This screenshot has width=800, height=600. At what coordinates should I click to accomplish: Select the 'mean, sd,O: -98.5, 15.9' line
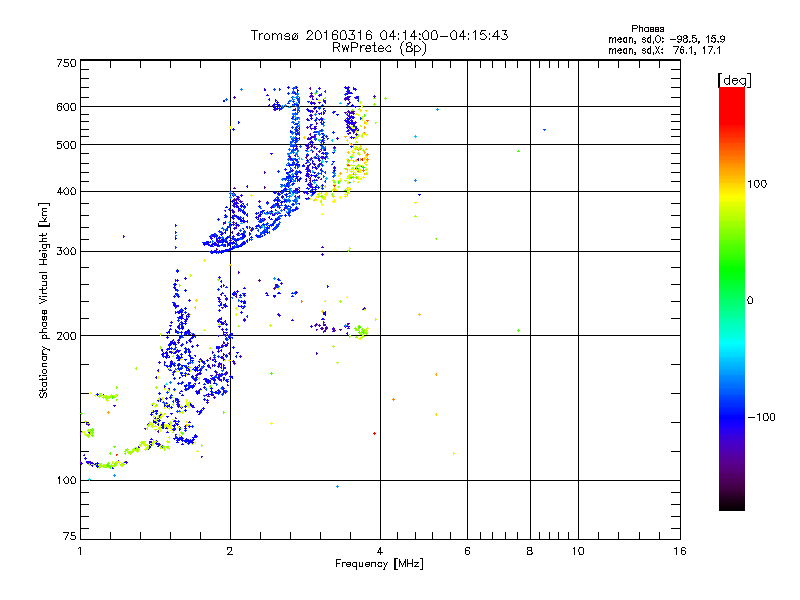[667, 39]
